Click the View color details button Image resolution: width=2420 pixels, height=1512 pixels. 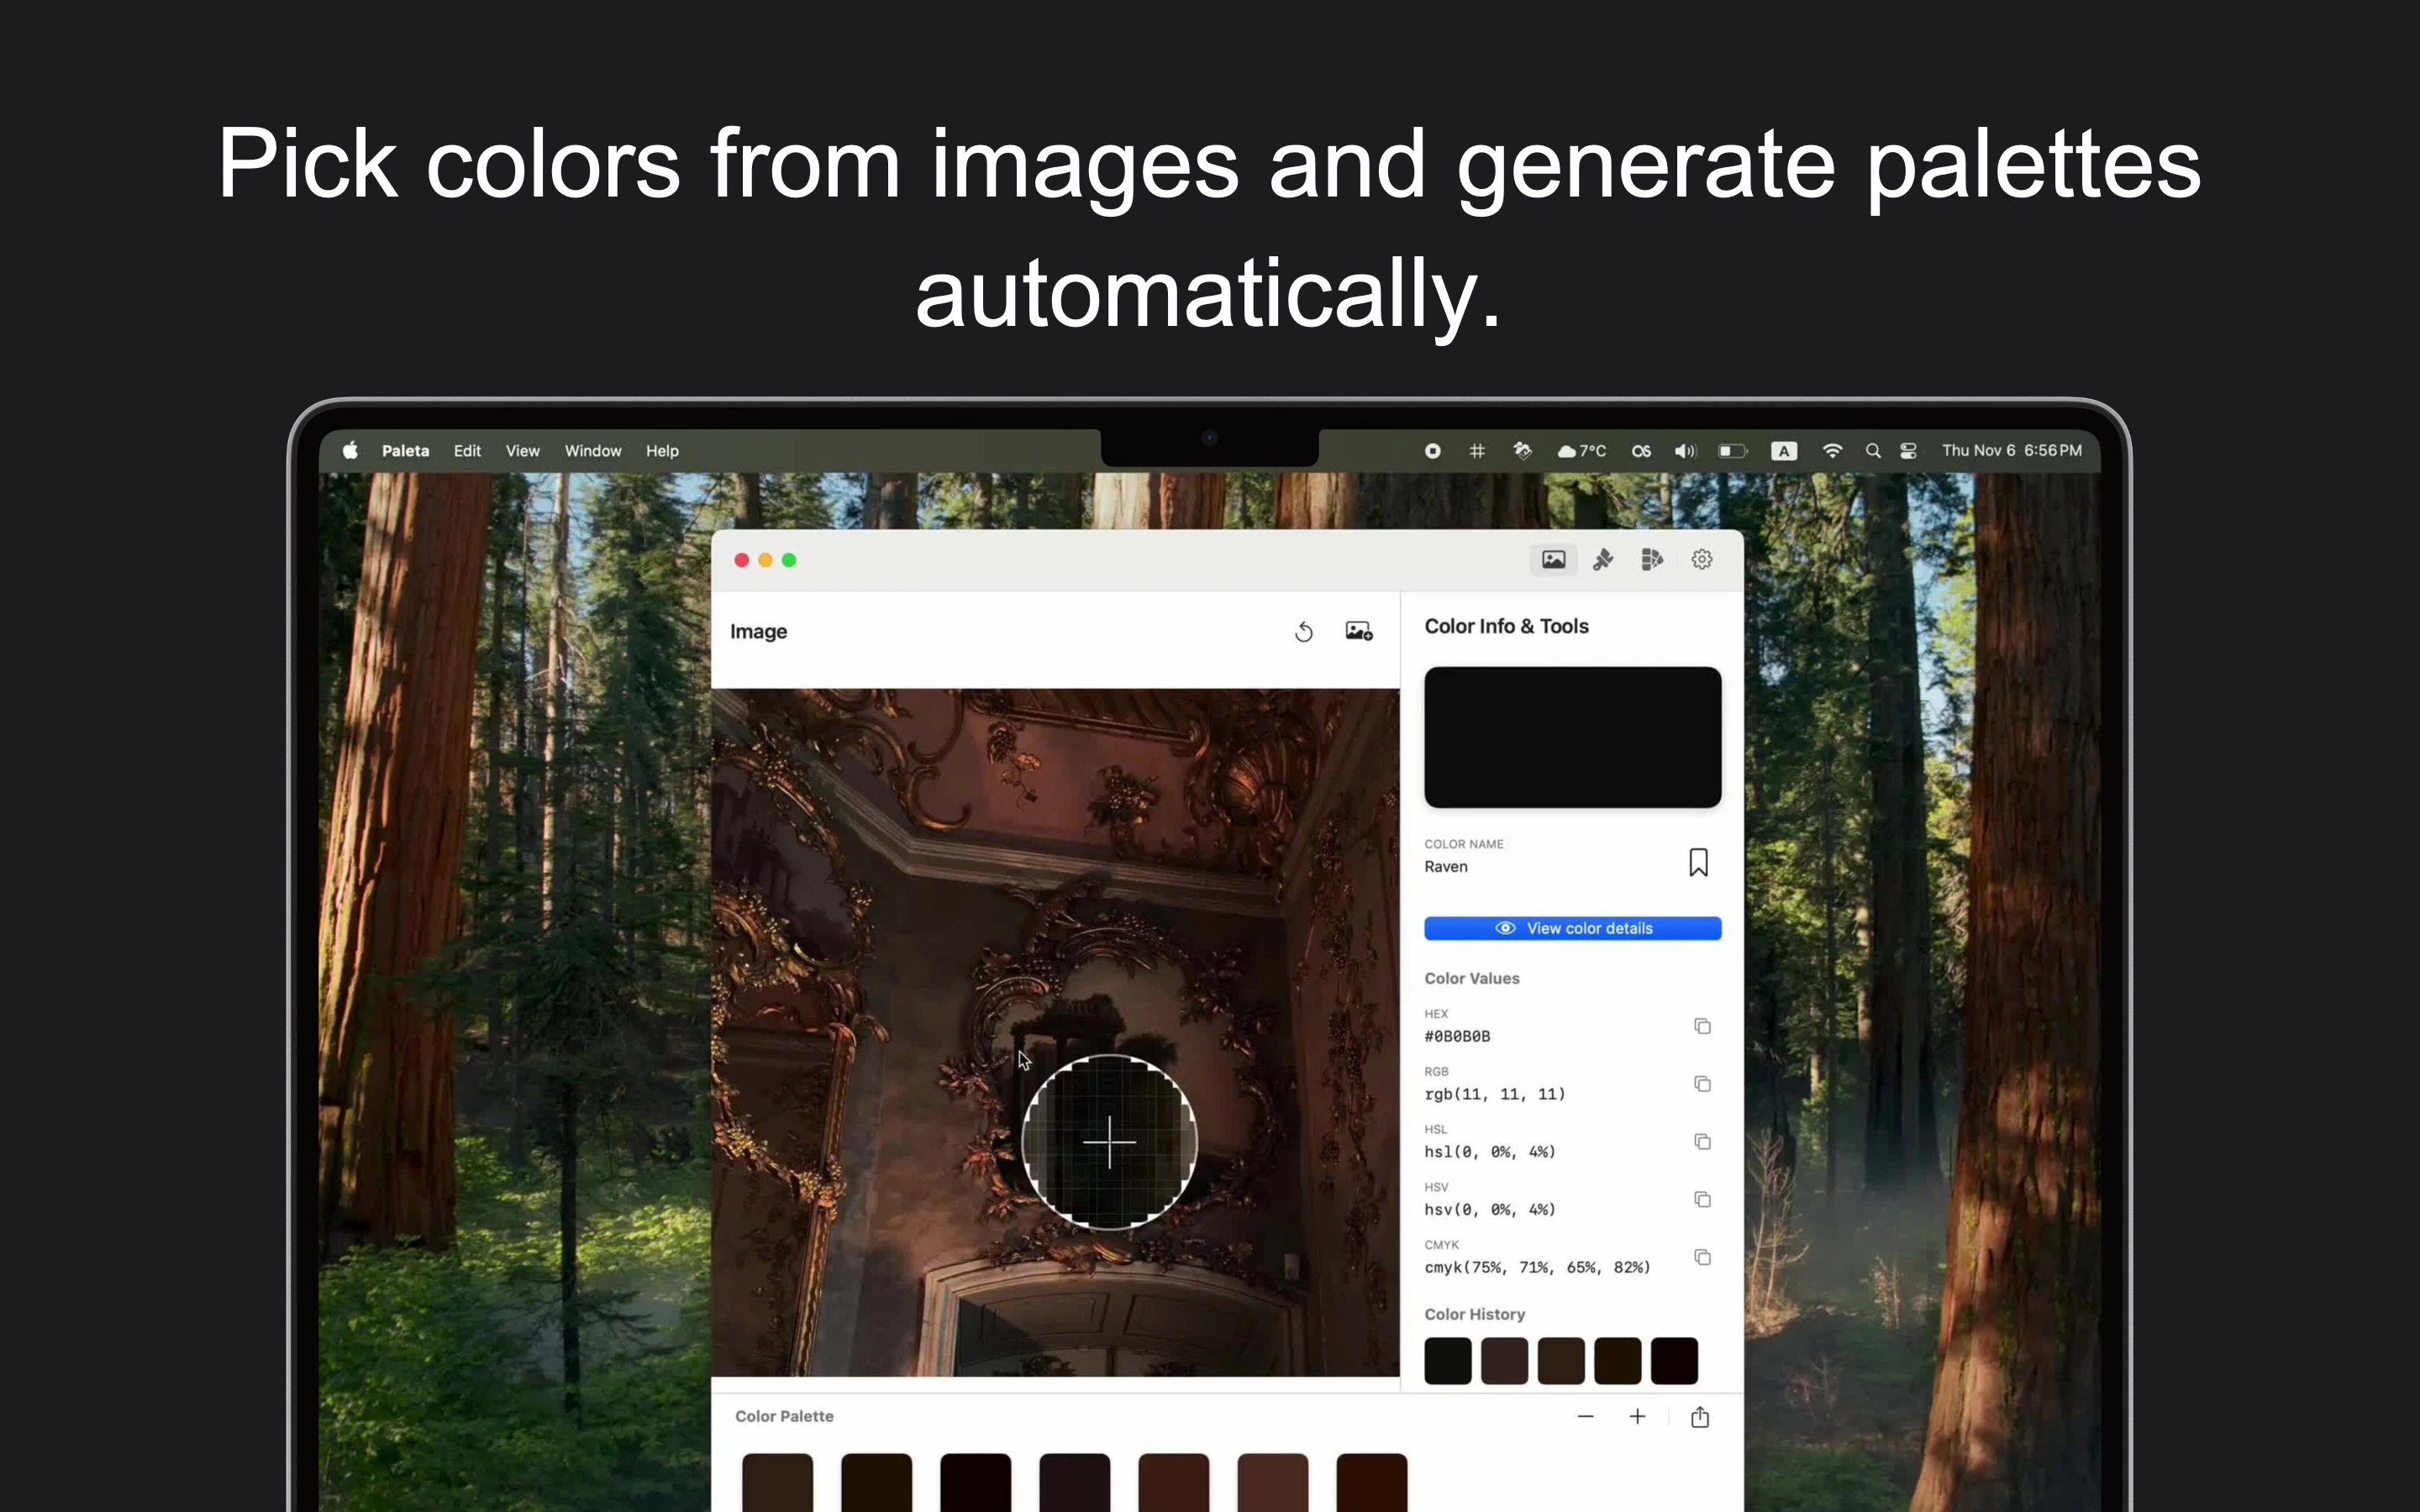pyautogui.click(x=1572, y=928)
